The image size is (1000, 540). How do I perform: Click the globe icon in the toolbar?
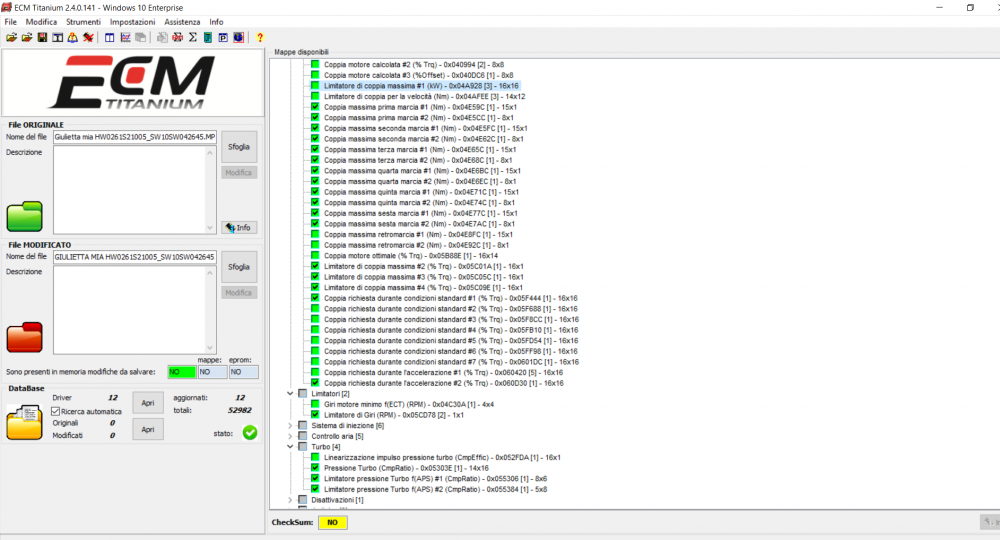tap(238, 38)
